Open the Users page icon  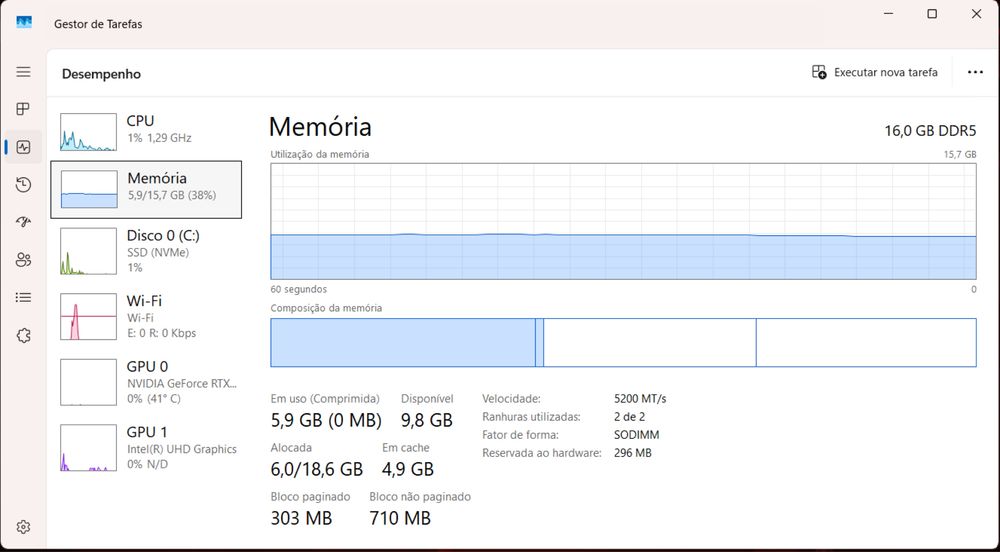pos(24,260)
